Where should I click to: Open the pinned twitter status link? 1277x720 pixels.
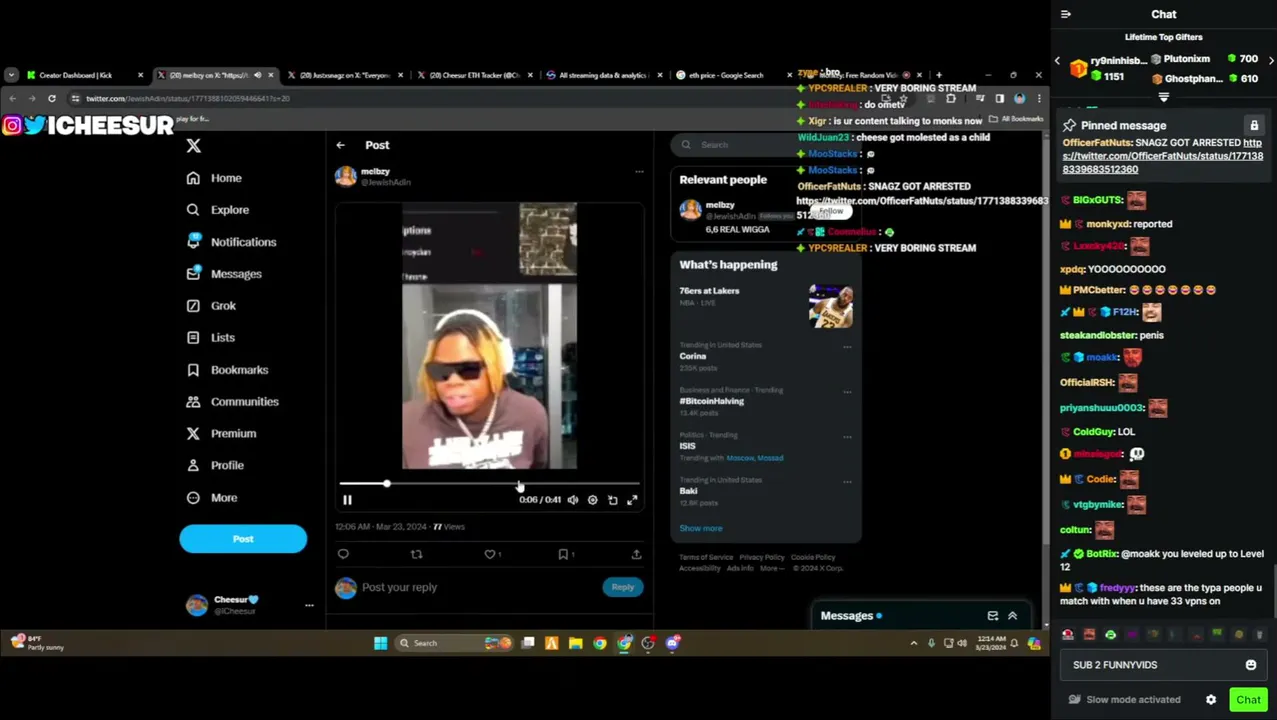point(1162,156)
